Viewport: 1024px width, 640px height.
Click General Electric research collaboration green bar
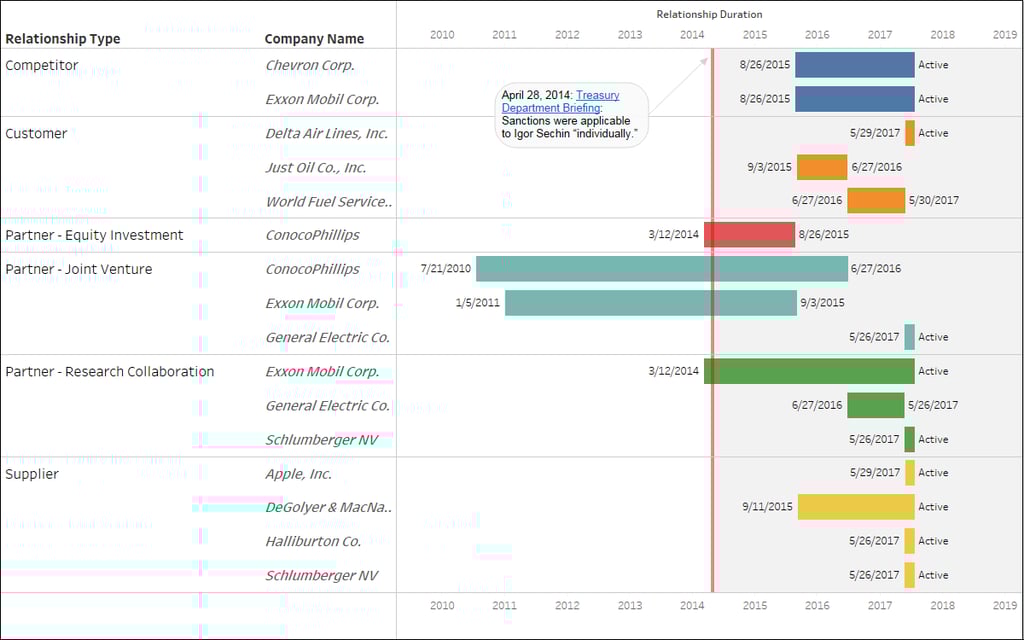tap(876, 405)
